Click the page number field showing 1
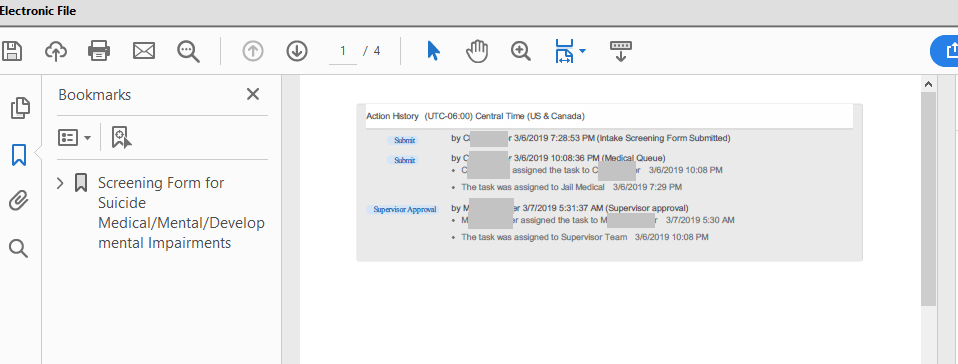Screen dimensions: 958x364 (x=343, y=51)
